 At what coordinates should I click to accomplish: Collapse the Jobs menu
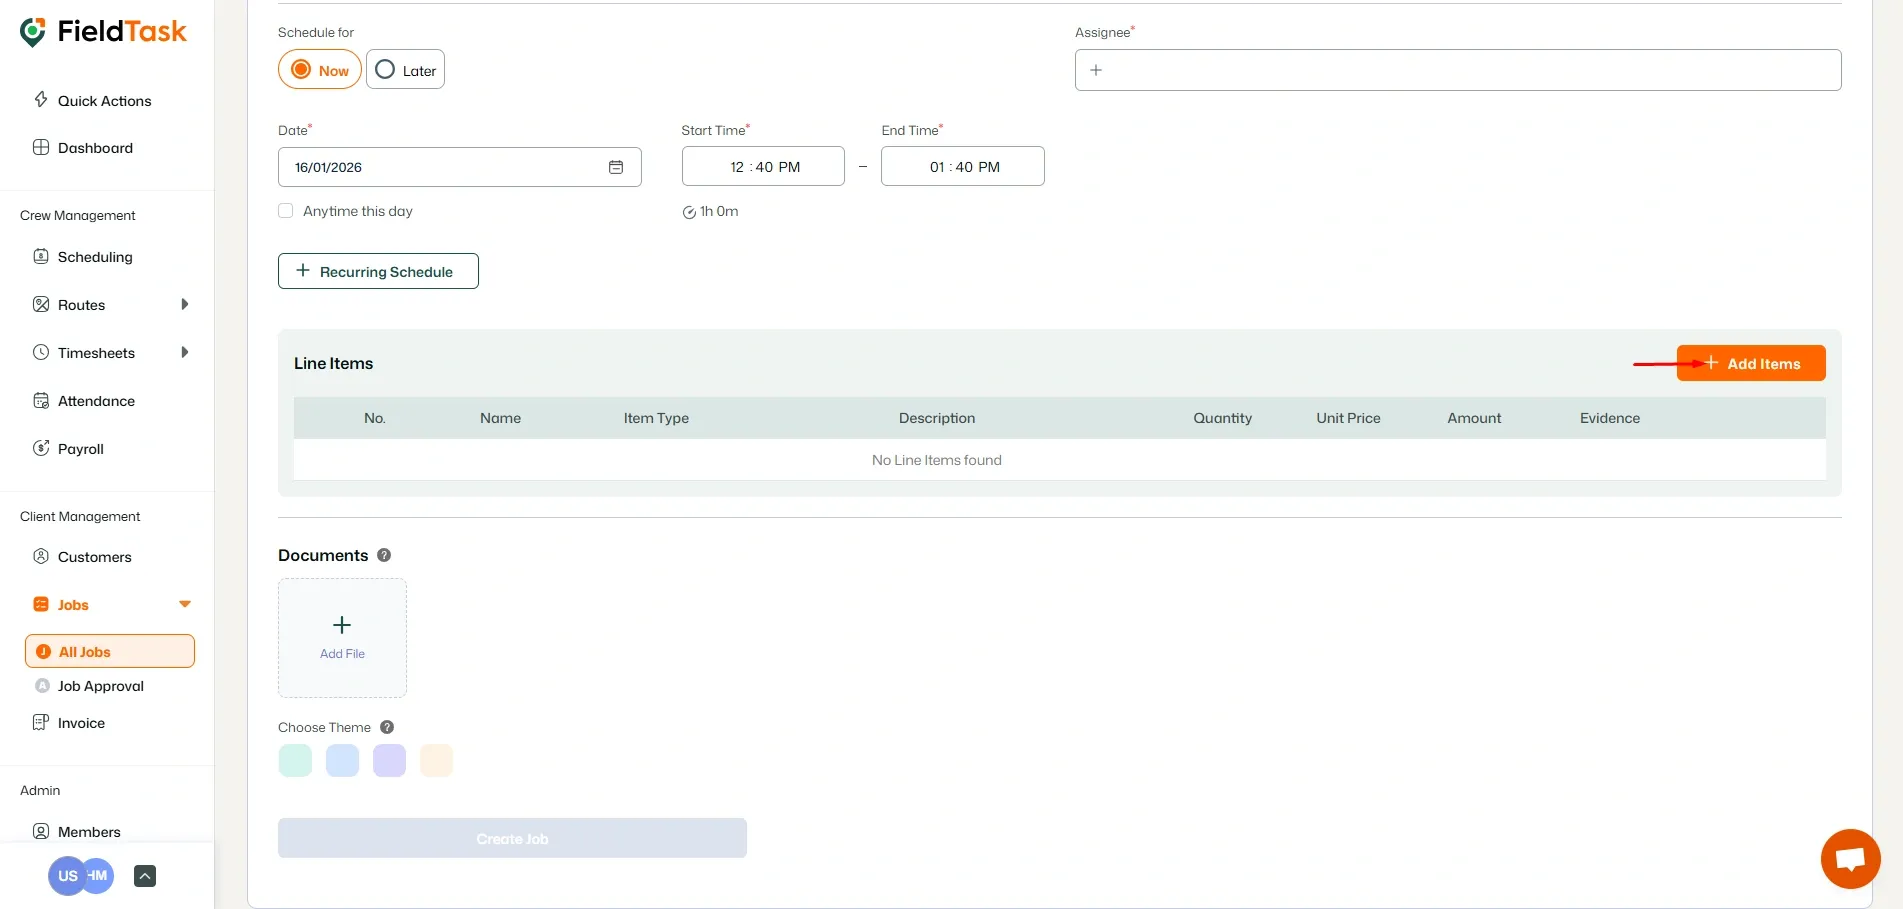coord(184,604)
